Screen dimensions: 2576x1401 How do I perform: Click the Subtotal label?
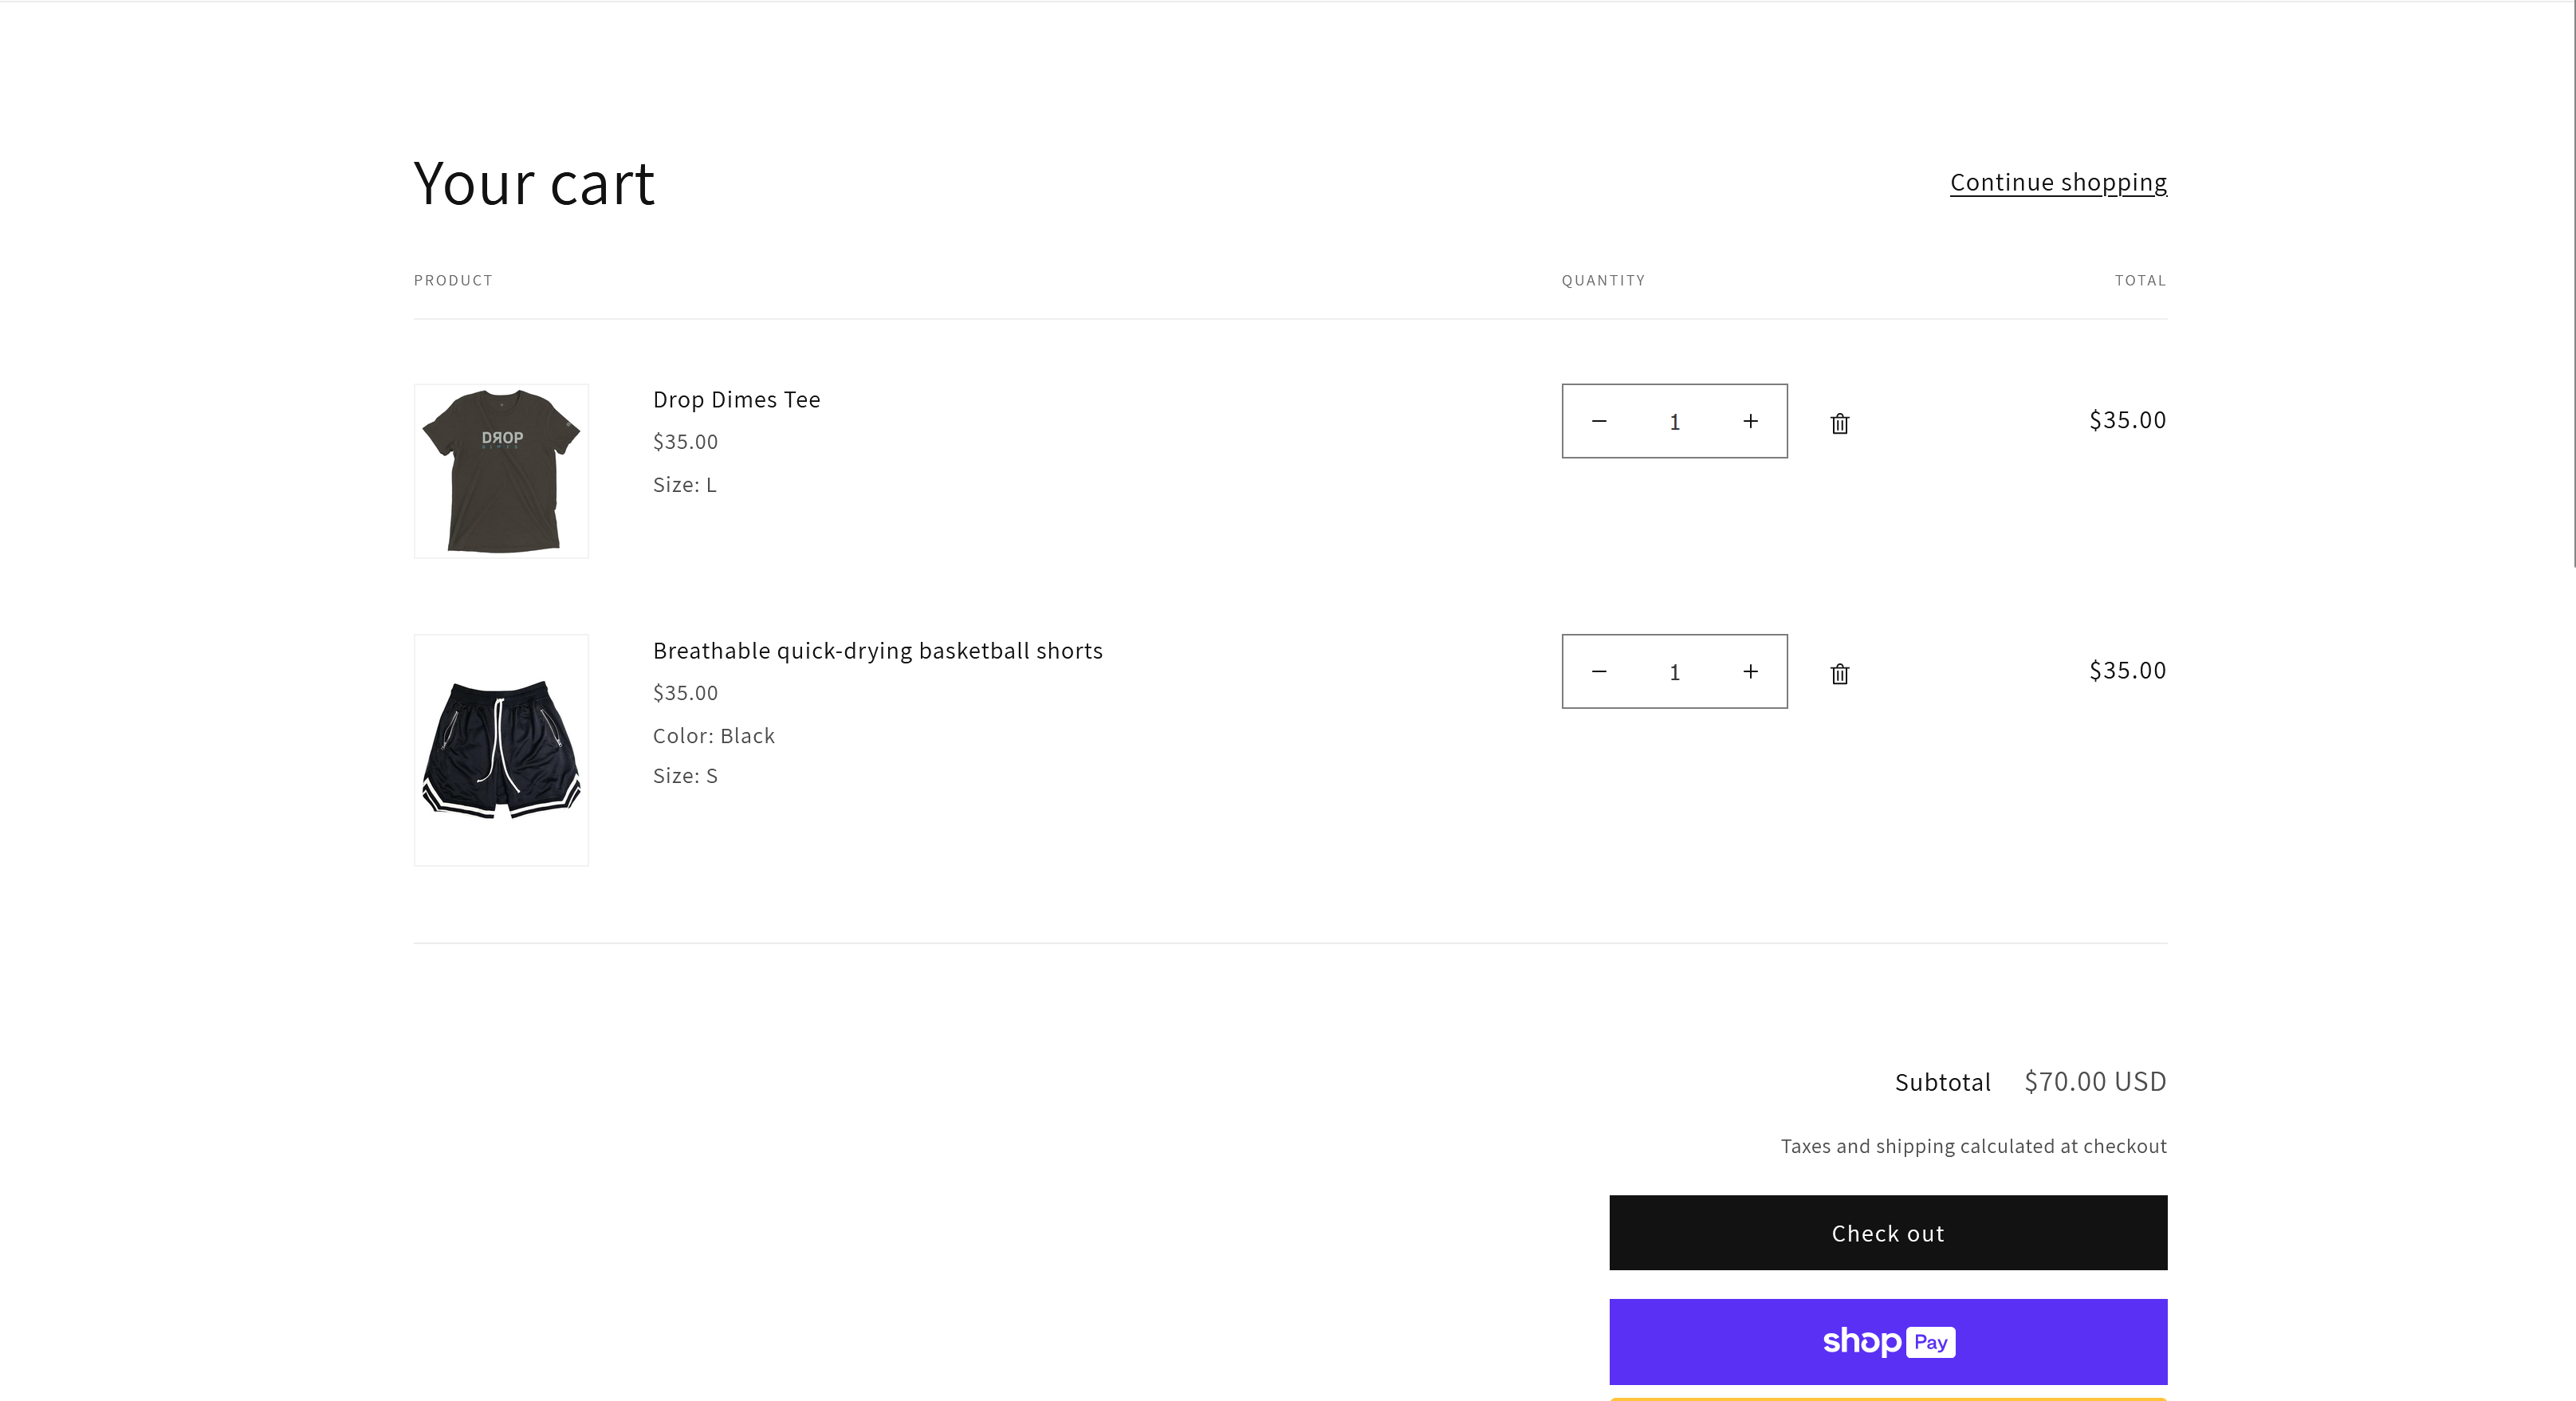(1942, 1082)
